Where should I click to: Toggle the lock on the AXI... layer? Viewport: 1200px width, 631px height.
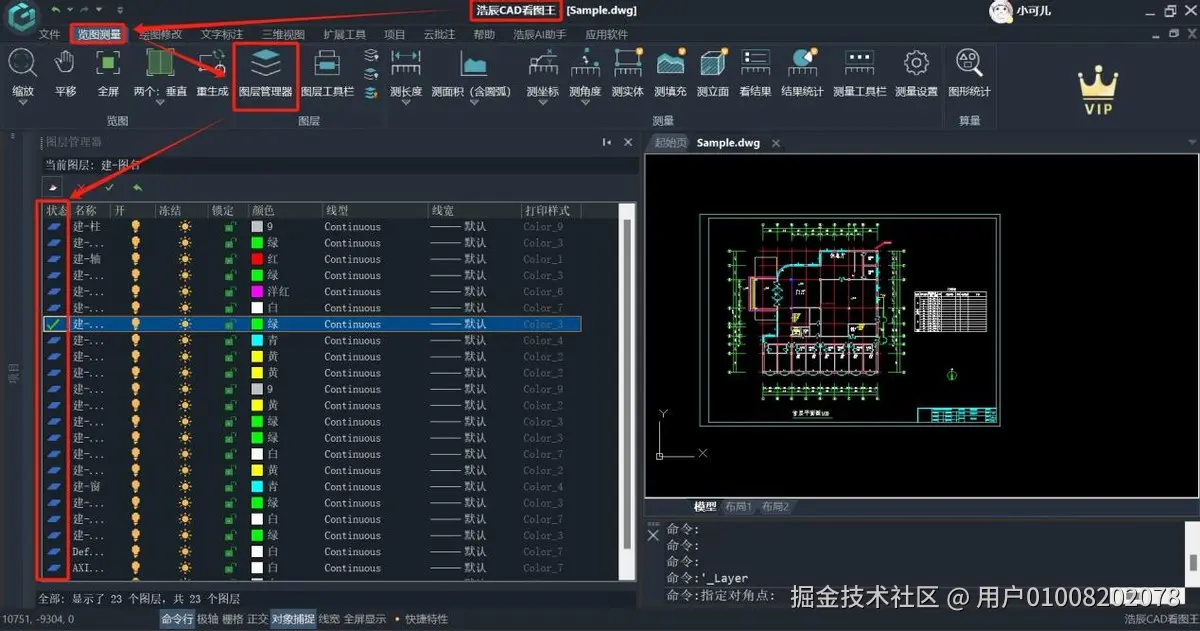229,568
